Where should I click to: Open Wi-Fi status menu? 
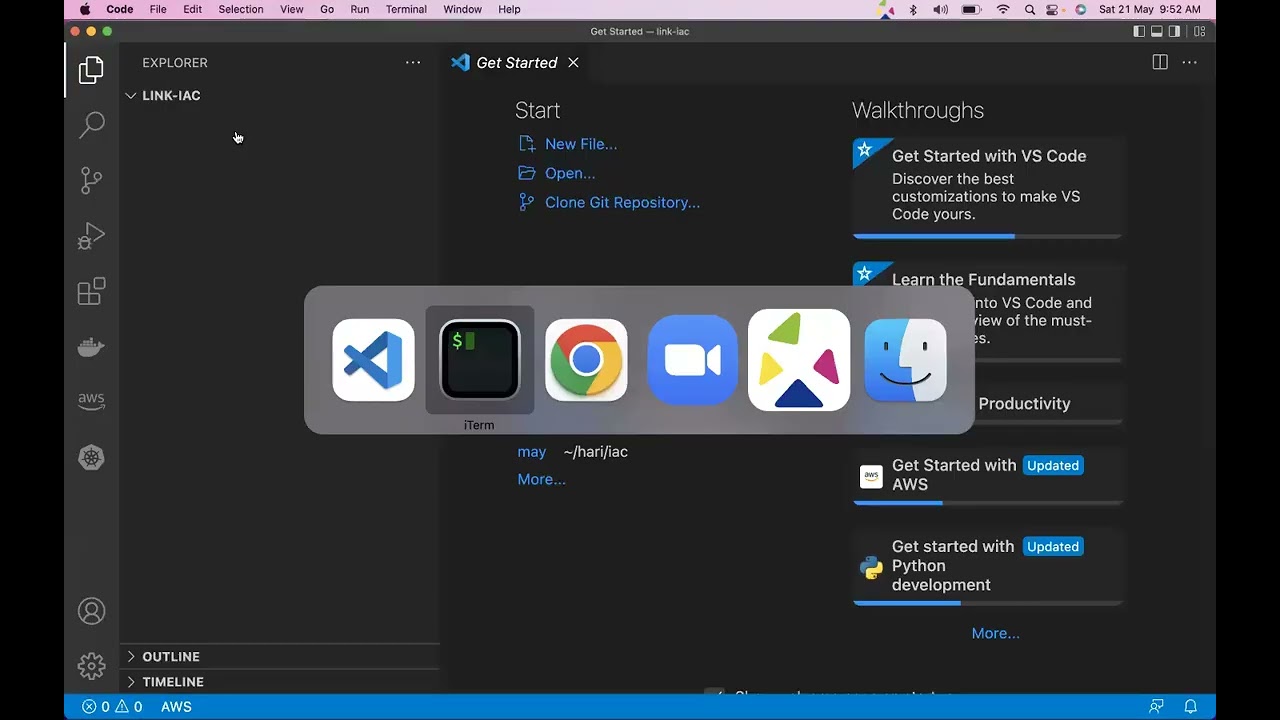(x=1003, y=9)
